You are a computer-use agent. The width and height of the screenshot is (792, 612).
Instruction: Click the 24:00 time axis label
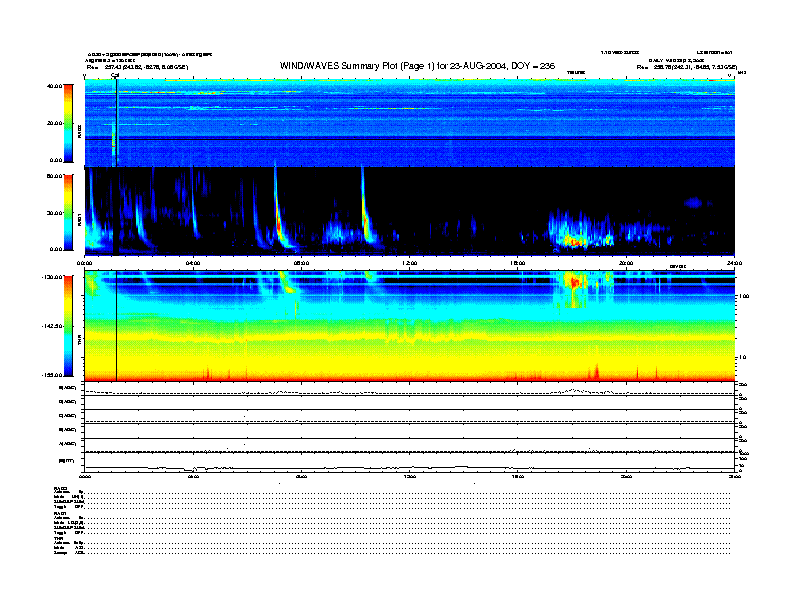click(x=734, y=264)
